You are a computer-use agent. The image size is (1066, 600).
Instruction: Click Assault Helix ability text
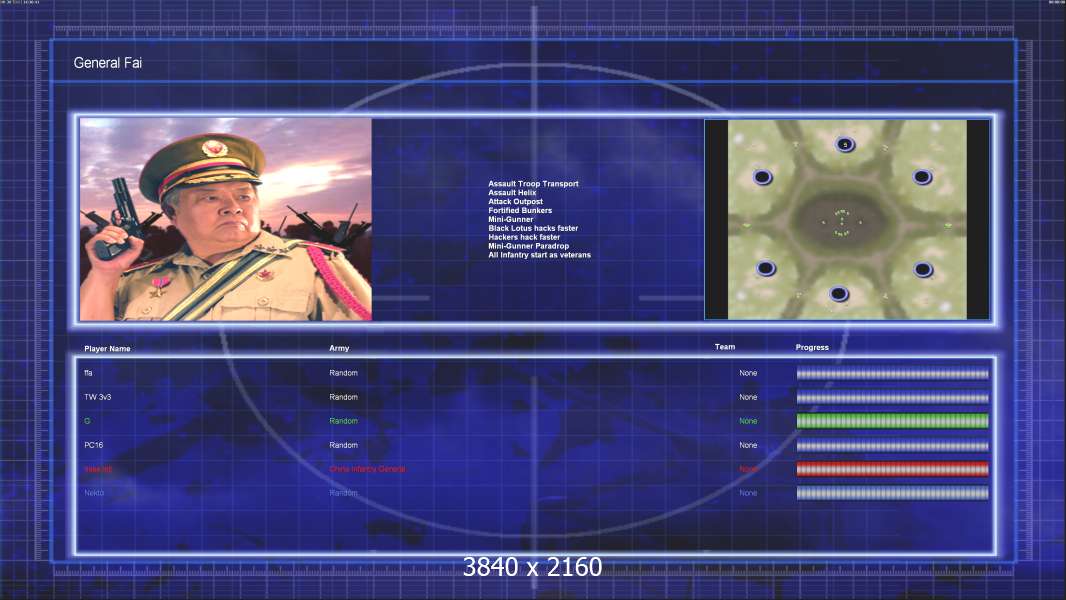[512, 192]
